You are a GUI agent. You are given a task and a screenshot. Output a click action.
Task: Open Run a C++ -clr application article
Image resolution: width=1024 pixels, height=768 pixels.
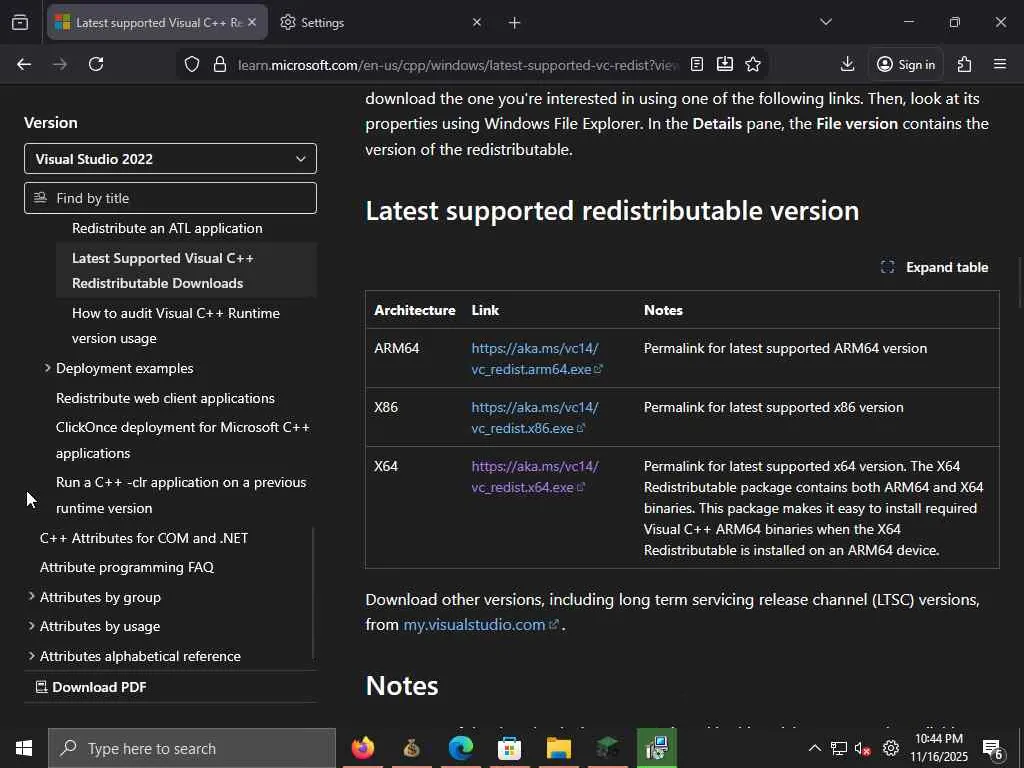[181, 495]
